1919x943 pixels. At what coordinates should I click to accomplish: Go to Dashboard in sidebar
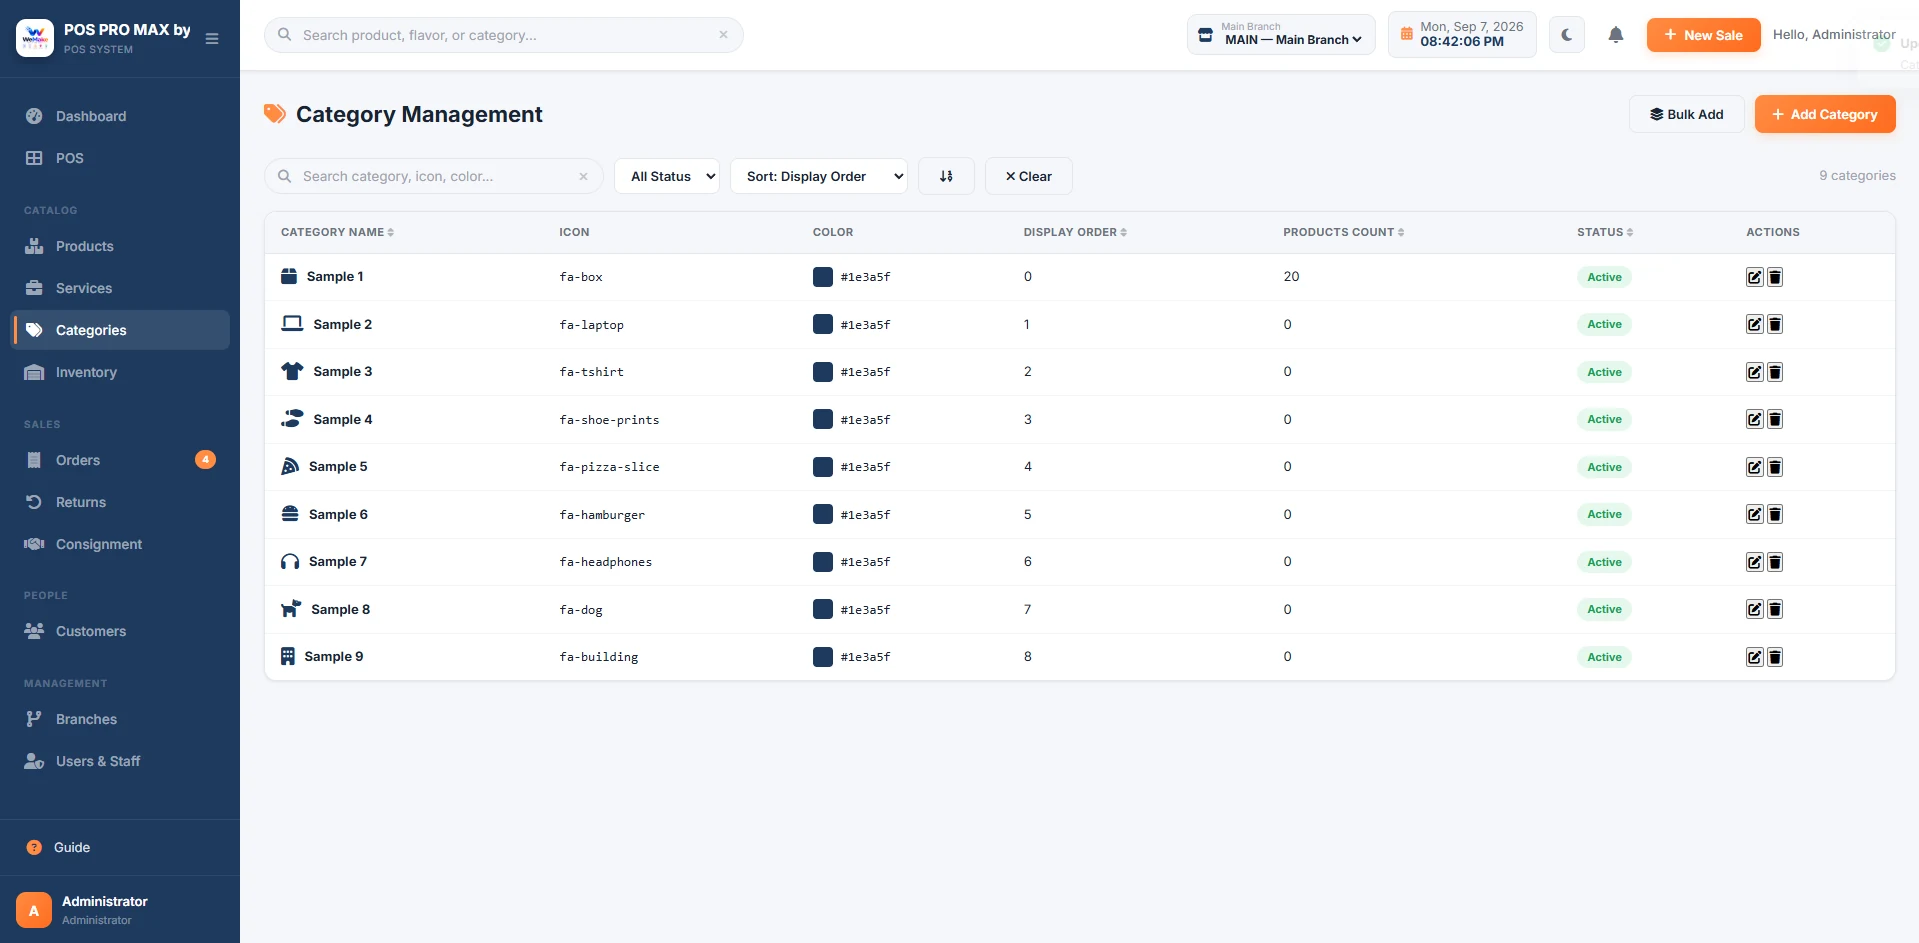coord(120,116)
